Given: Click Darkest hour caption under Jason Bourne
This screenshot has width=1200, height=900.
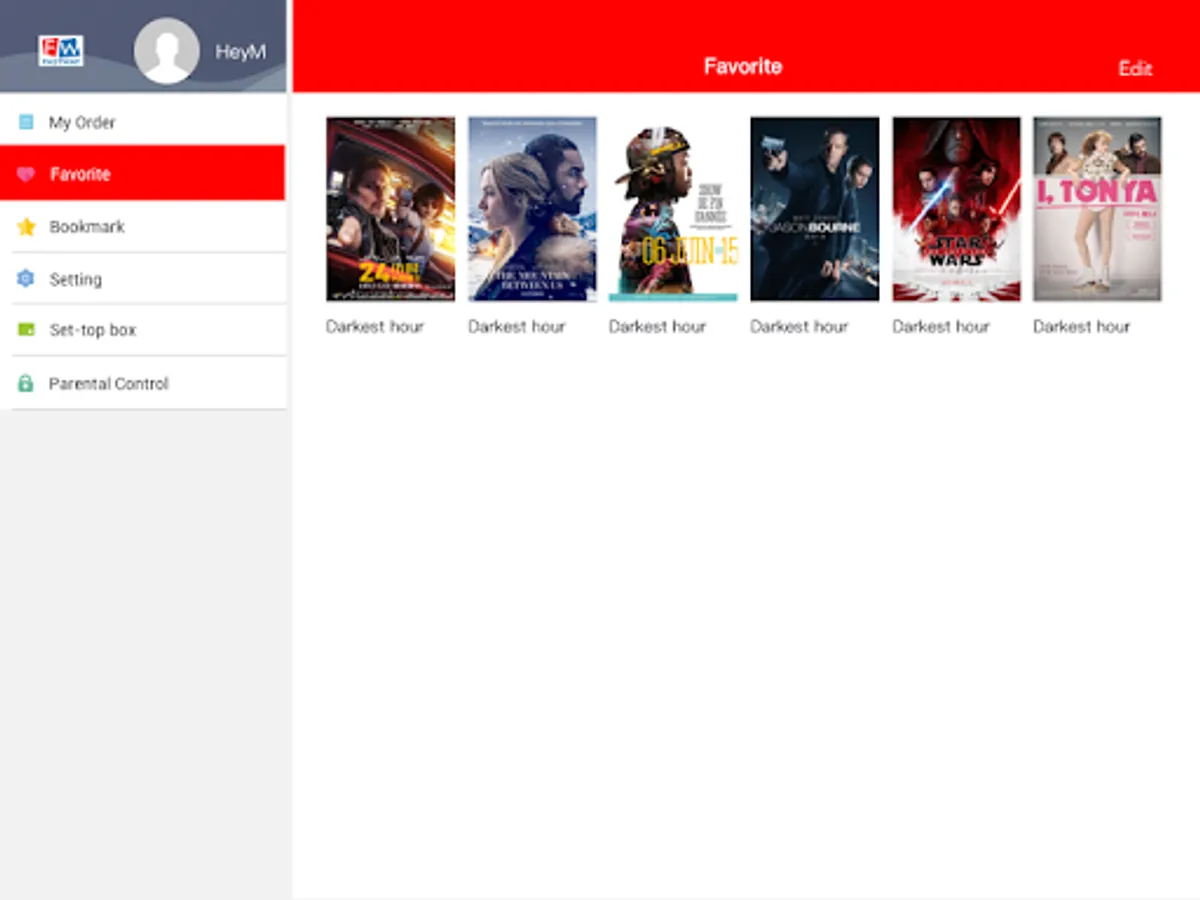Looking at the screenshot, I should coord(799,326).
